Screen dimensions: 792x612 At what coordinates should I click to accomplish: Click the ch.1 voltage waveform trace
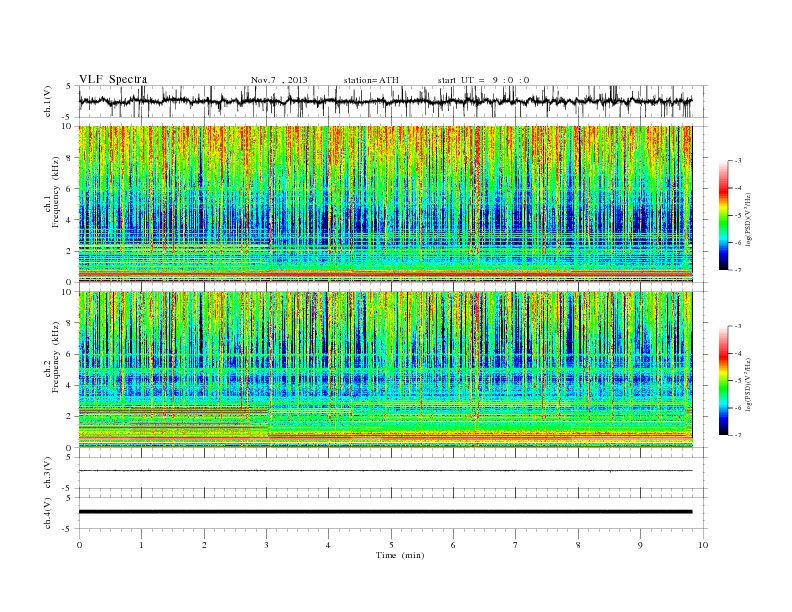pos(385,101)
